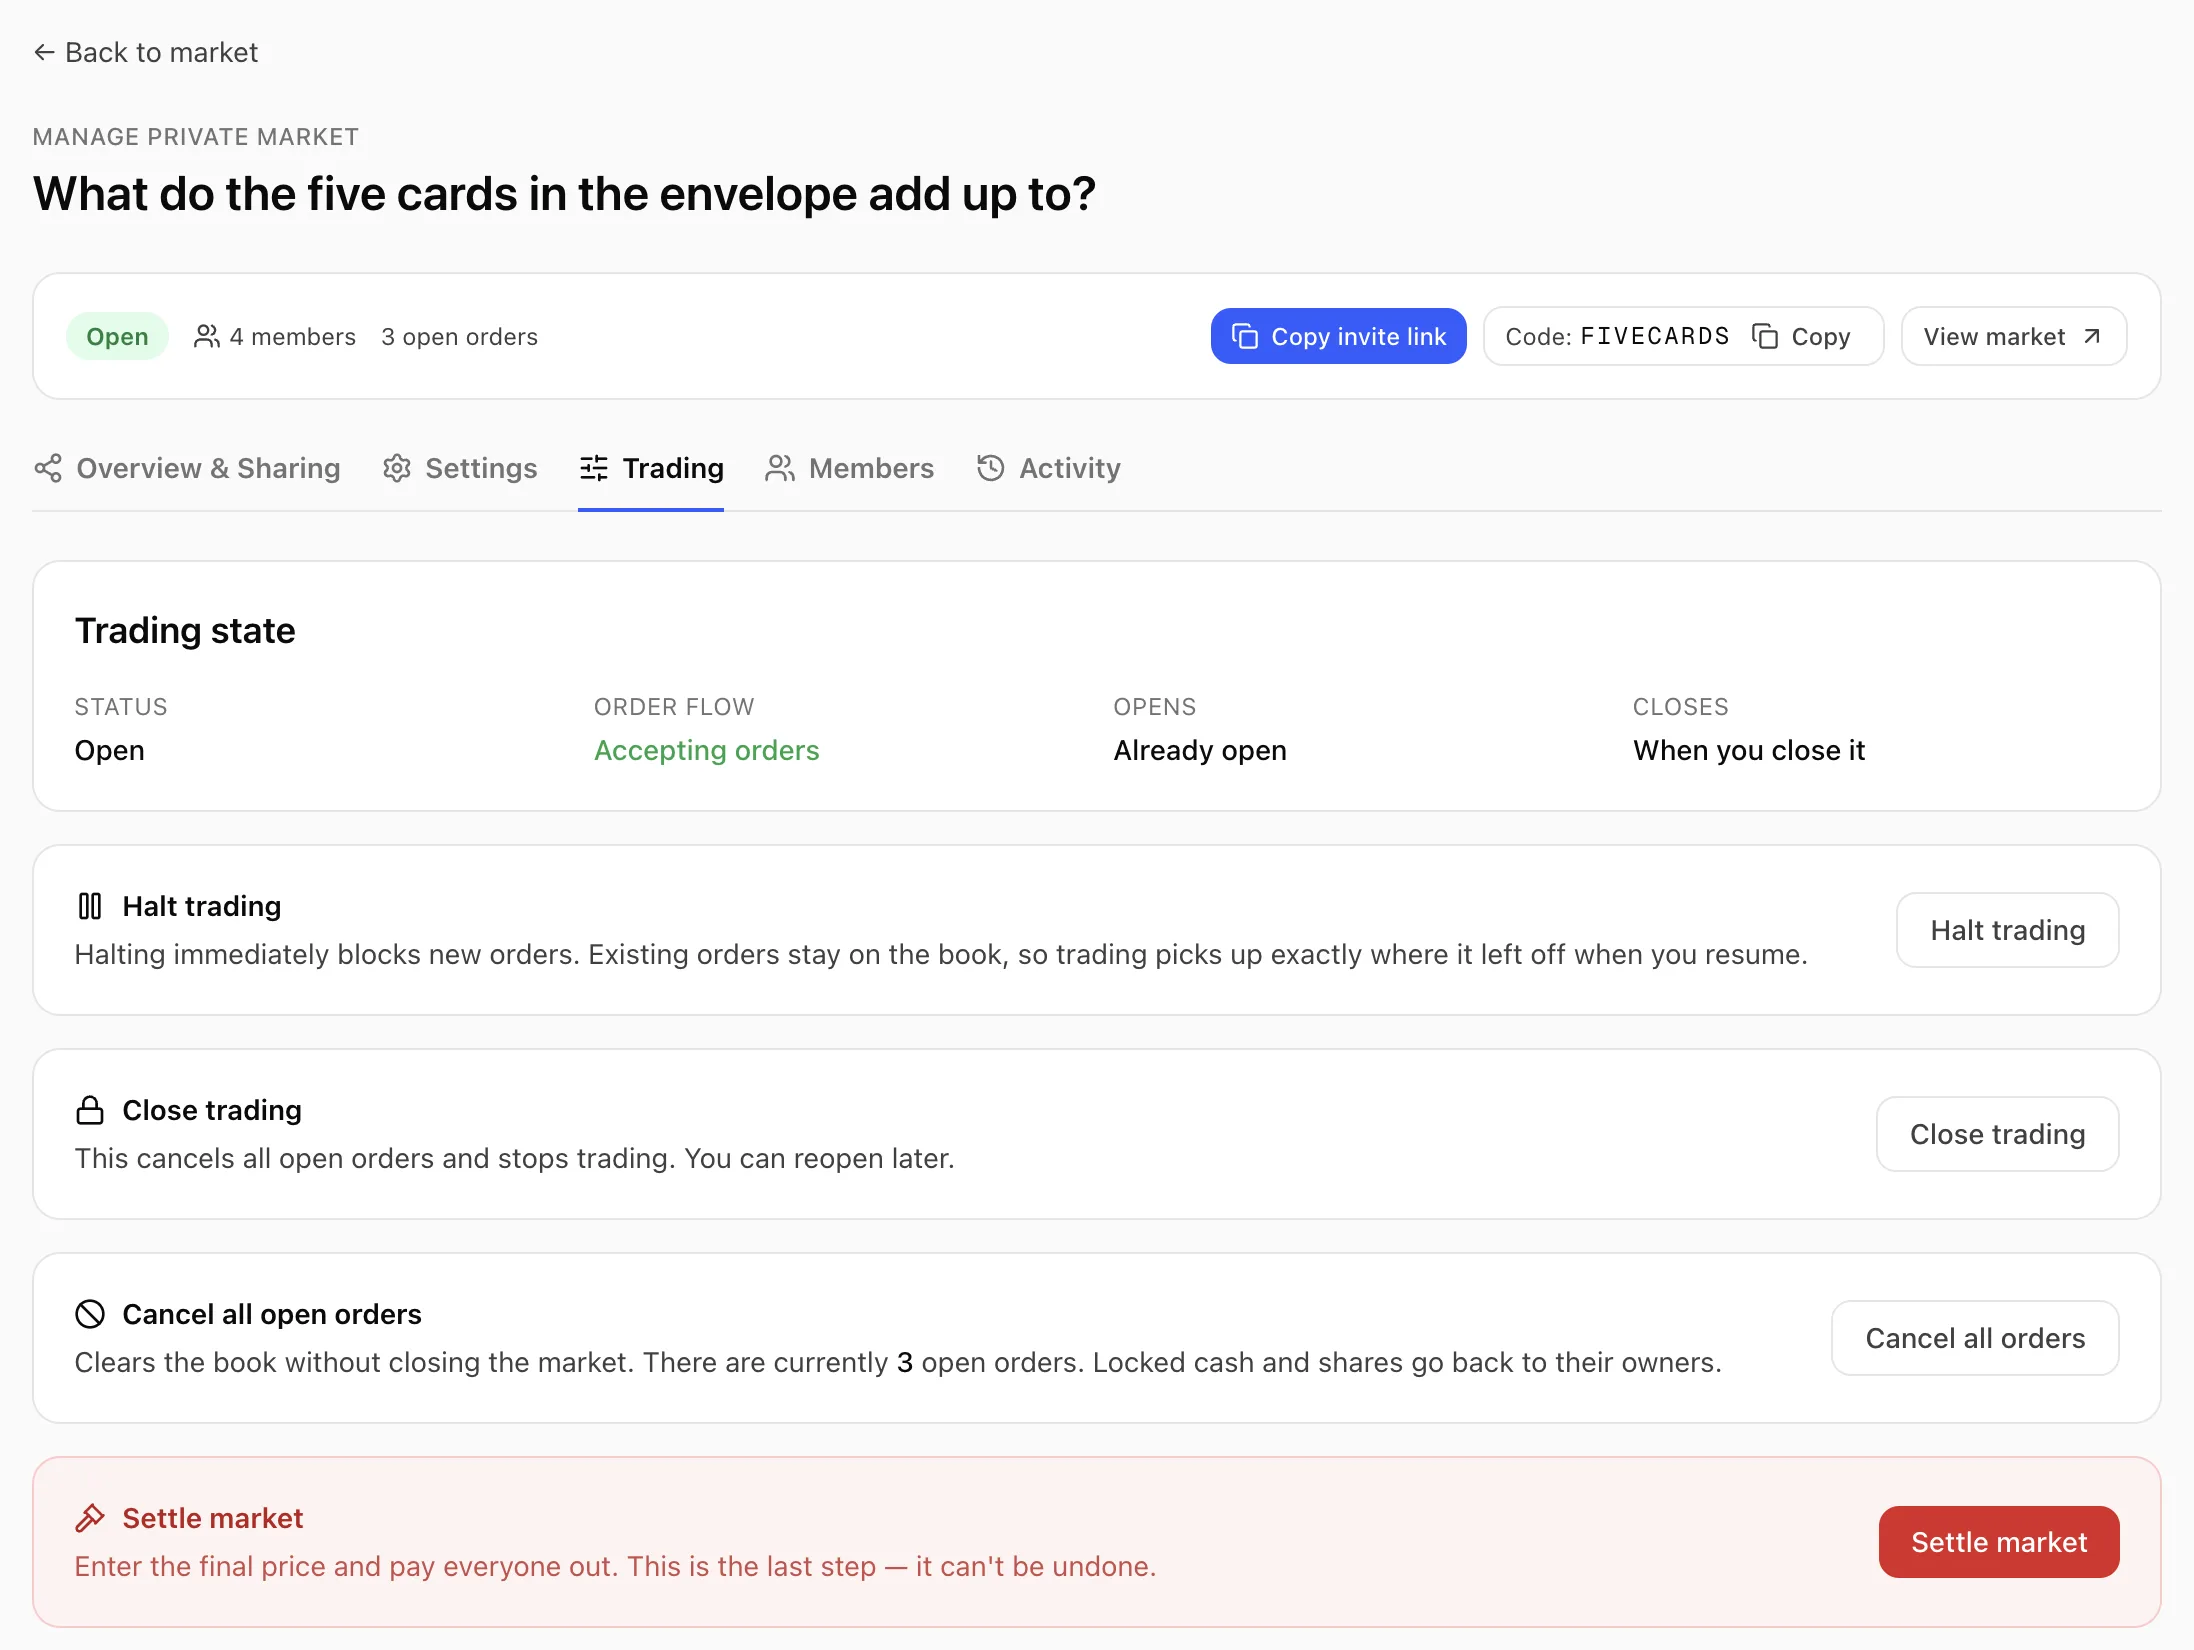Click the 'Already open' value
This screenshot has width=2194, height=1650.
coord(1200,750)
